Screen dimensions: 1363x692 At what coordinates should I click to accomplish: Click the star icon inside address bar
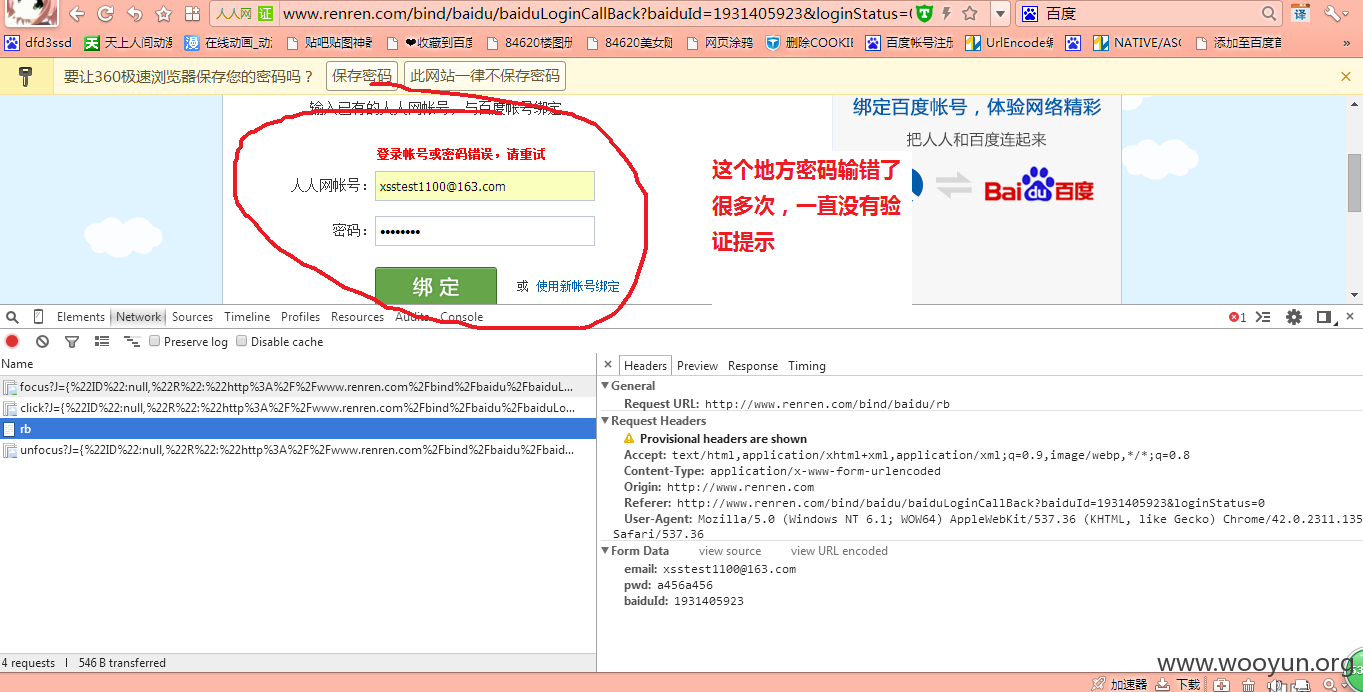tap(969, 14)
